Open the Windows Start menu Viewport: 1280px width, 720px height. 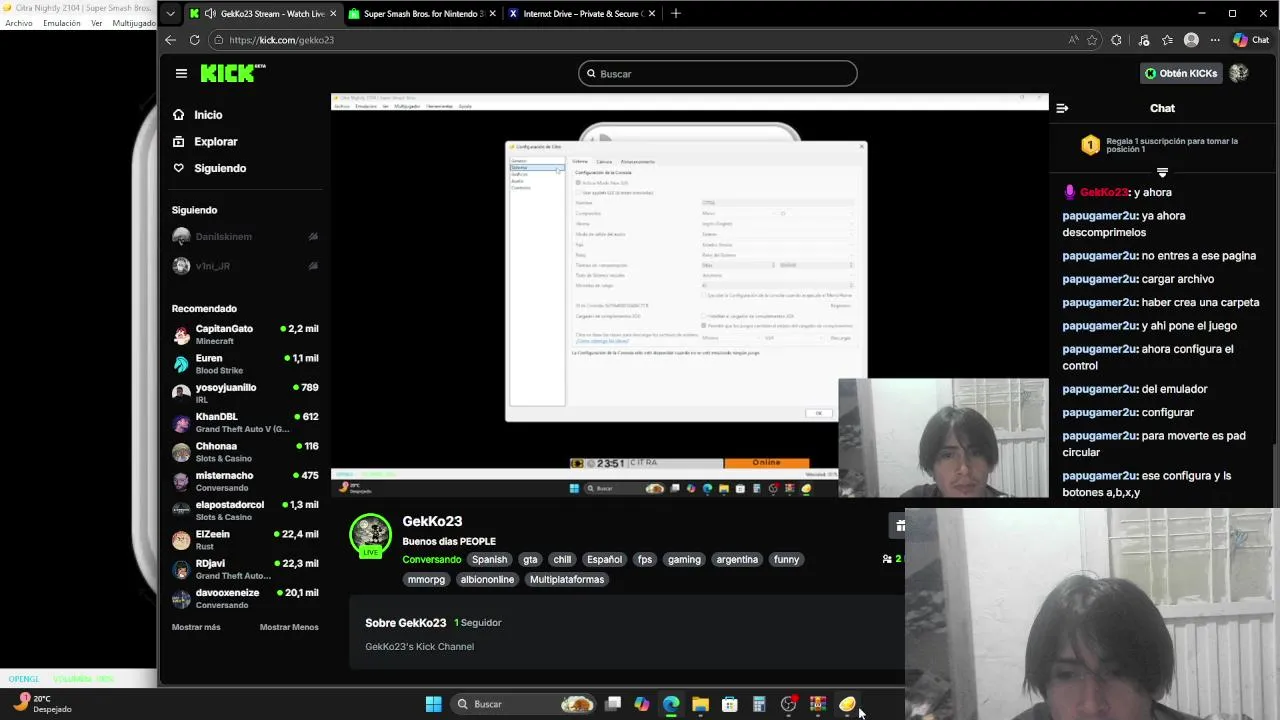tap(433, 704)
